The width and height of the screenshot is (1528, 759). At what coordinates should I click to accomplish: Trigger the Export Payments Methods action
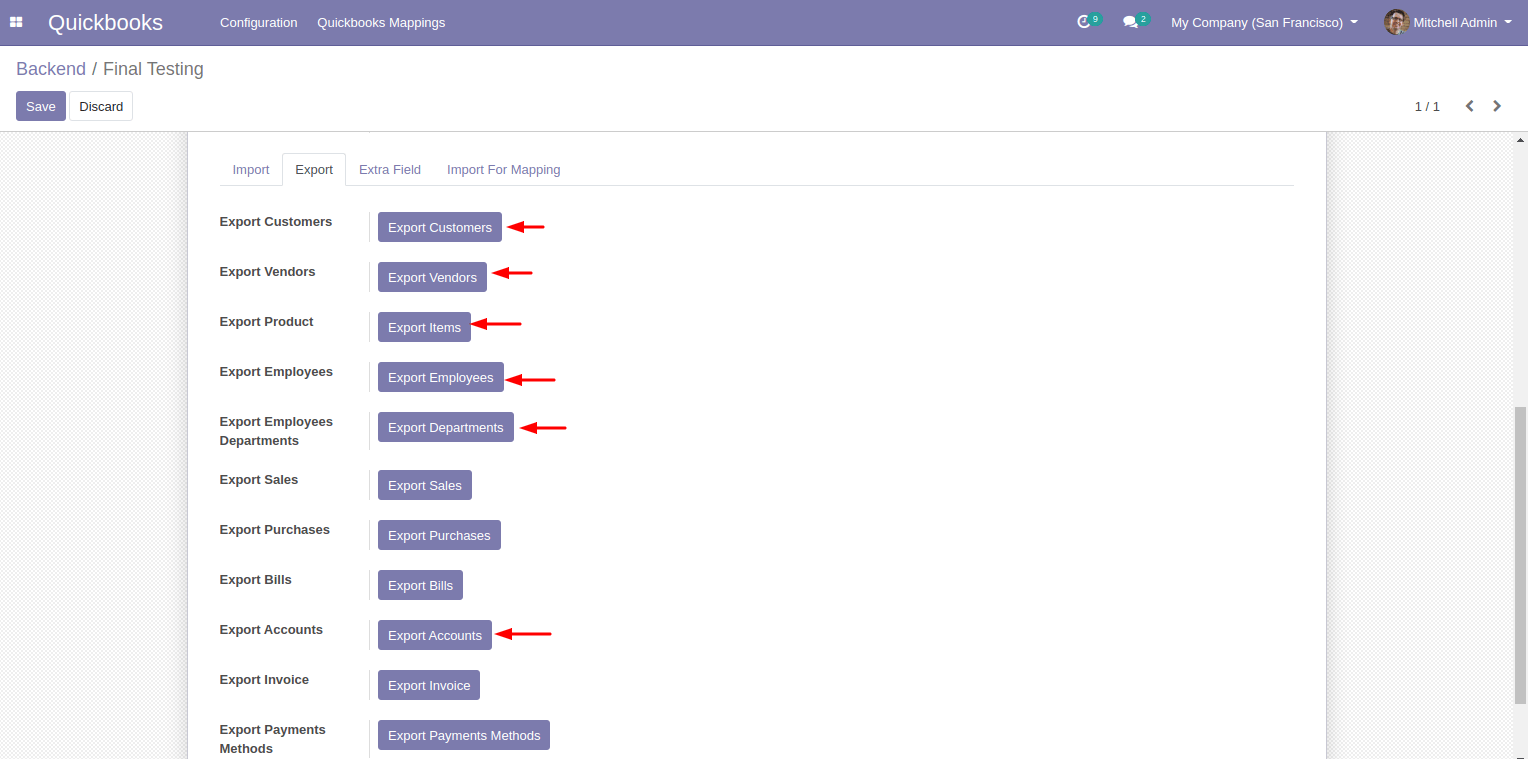click(x=463, y=735)
